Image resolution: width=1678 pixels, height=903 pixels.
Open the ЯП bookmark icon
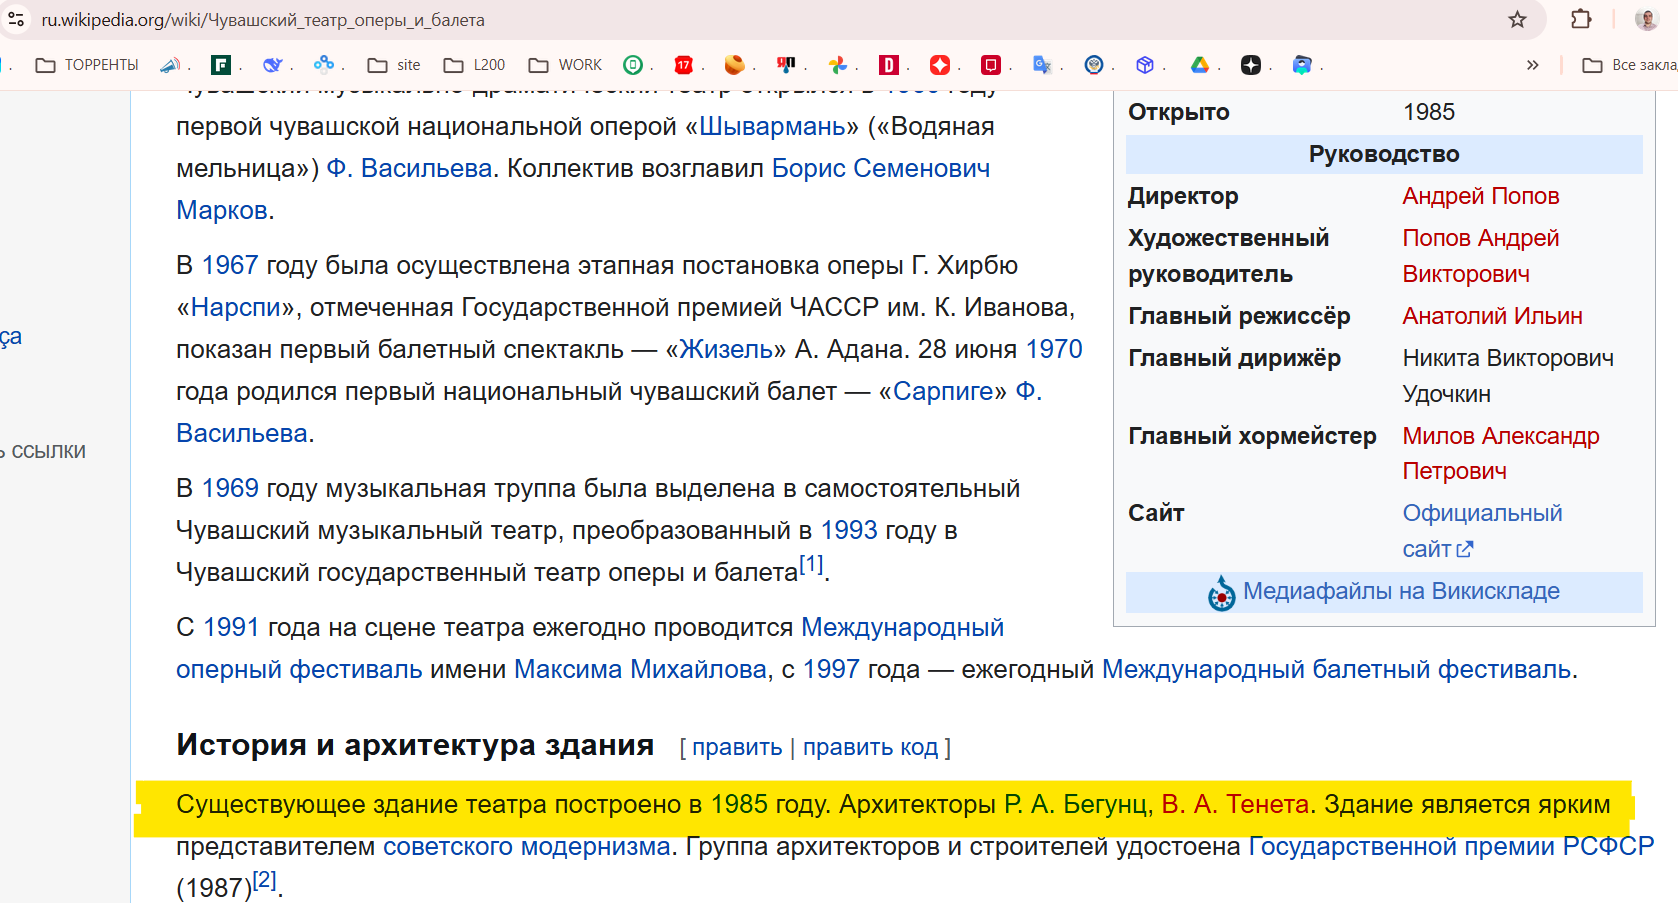(786, 65)
